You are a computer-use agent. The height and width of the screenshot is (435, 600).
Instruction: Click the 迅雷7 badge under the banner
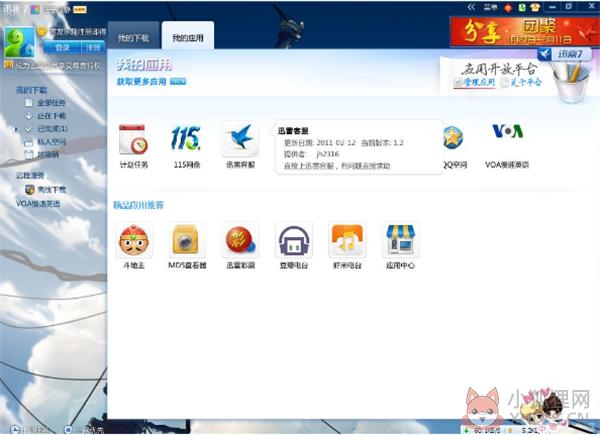coord(565,54)
